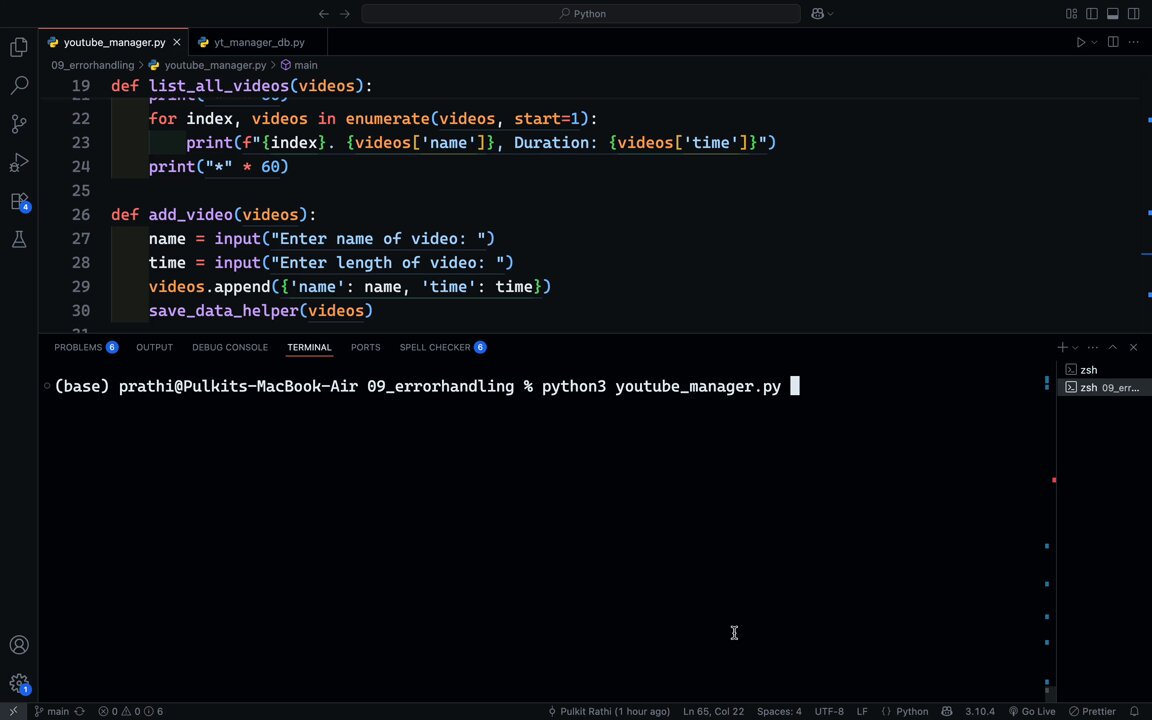Go back with the left arrow
Screen dimensions: 1152x720
[x=323, y=14]
